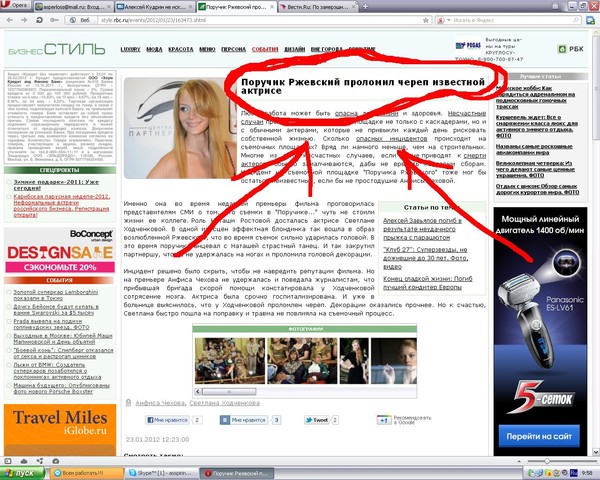The width and height of the screenshot is (600, 480).
Task: Click the Анфиса Чехова tag link
Action: point(160,403)
